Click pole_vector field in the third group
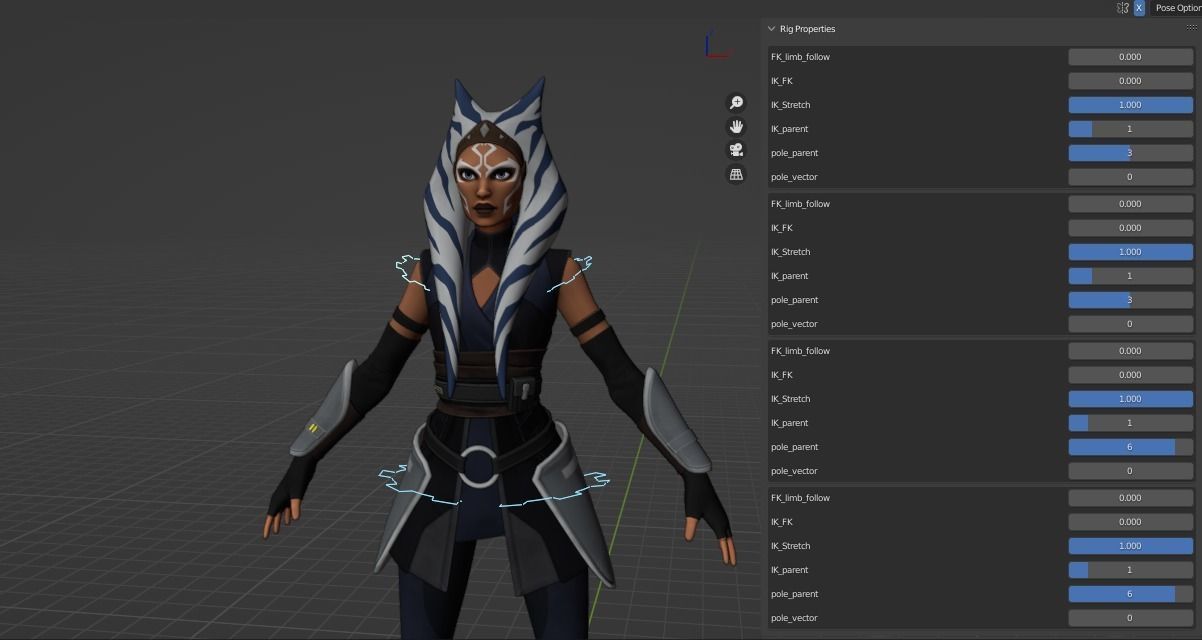This screenshot has height=640, width=1202. click(1130, 471)
